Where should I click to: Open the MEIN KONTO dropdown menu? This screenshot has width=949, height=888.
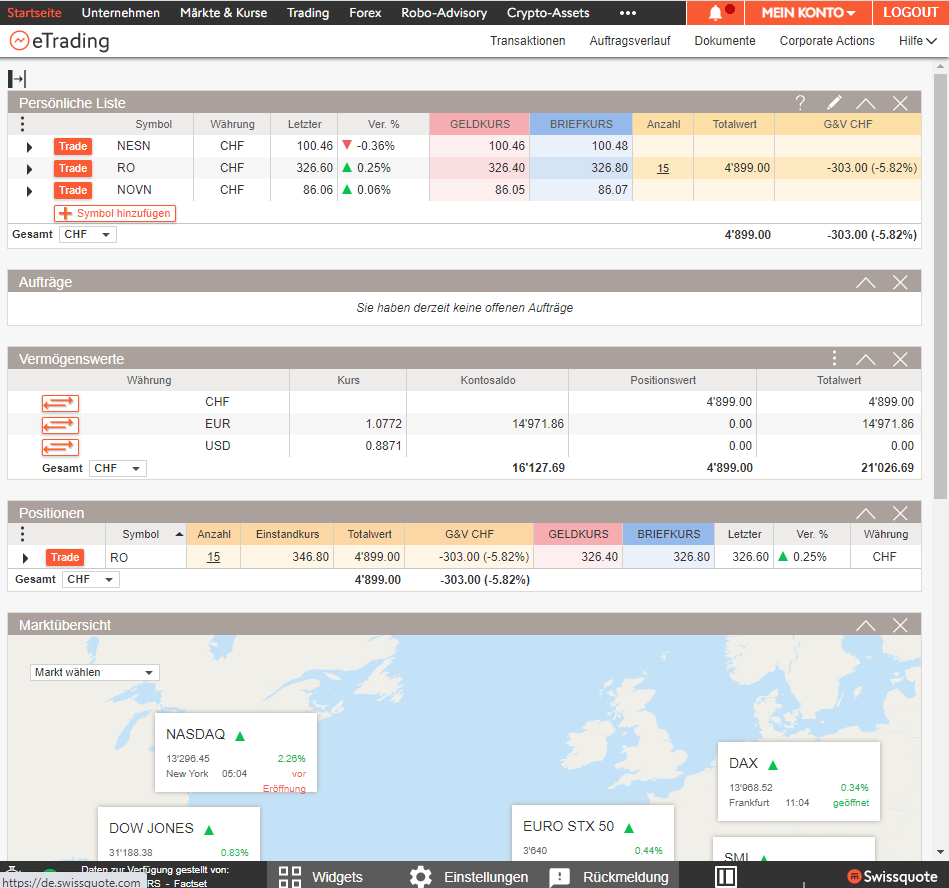tap(808, 13)
